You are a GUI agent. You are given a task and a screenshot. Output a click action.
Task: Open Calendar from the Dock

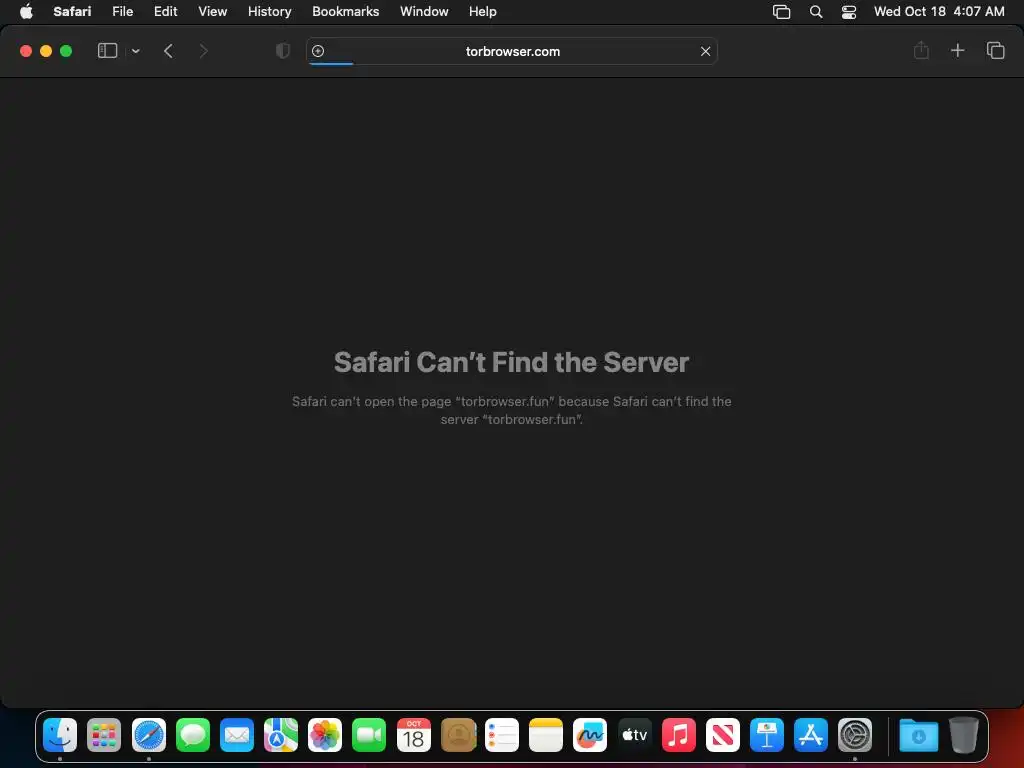[x=413, y=735]
